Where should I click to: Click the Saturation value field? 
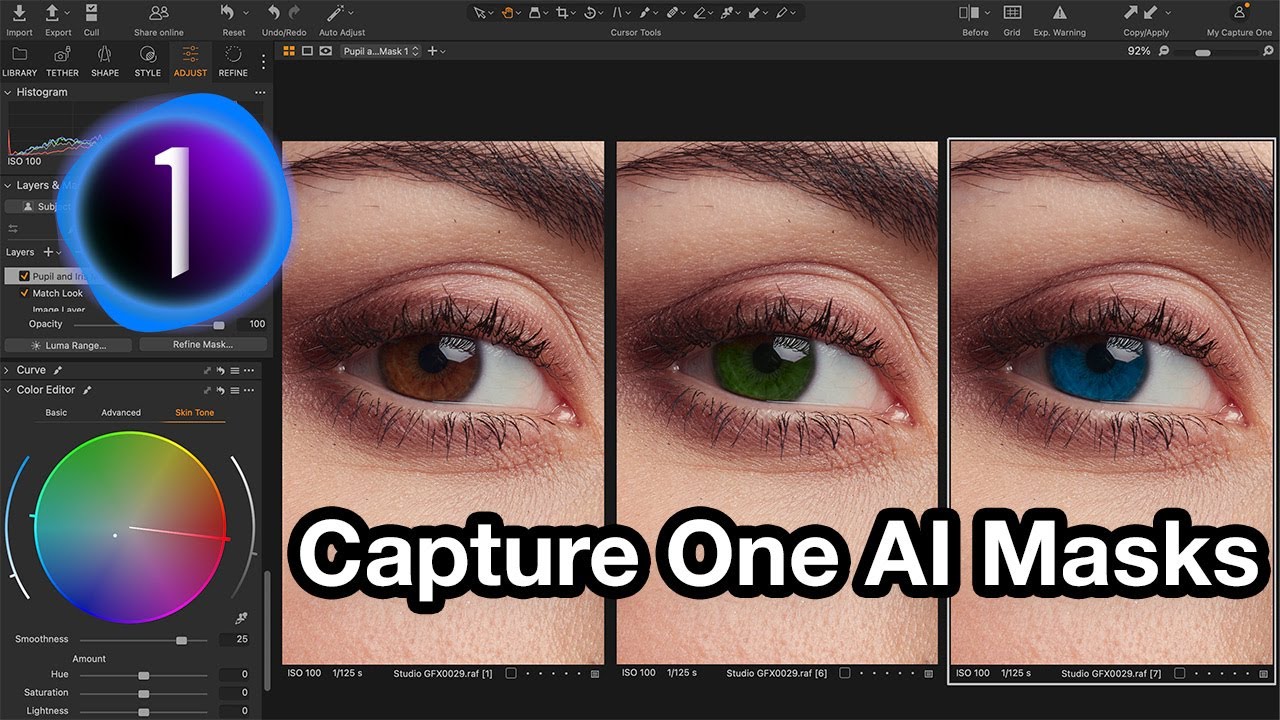coord(234,692)
